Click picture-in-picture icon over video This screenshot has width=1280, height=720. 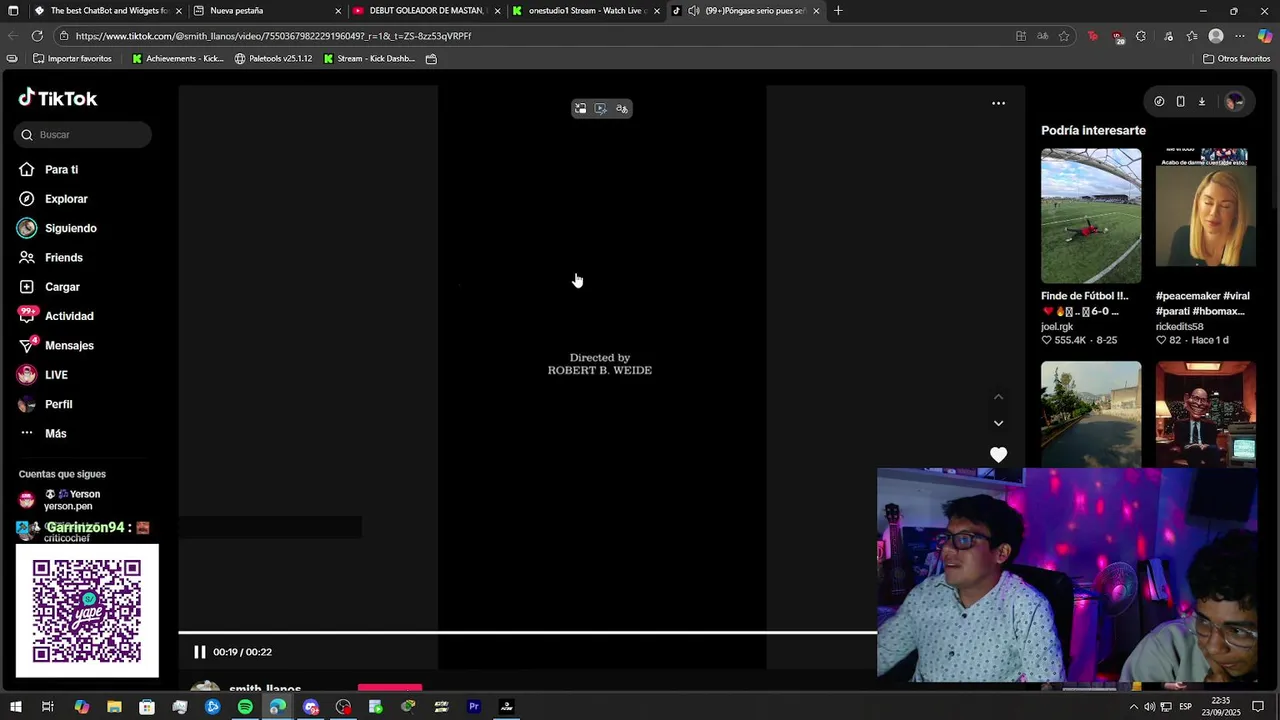point(580,108)
